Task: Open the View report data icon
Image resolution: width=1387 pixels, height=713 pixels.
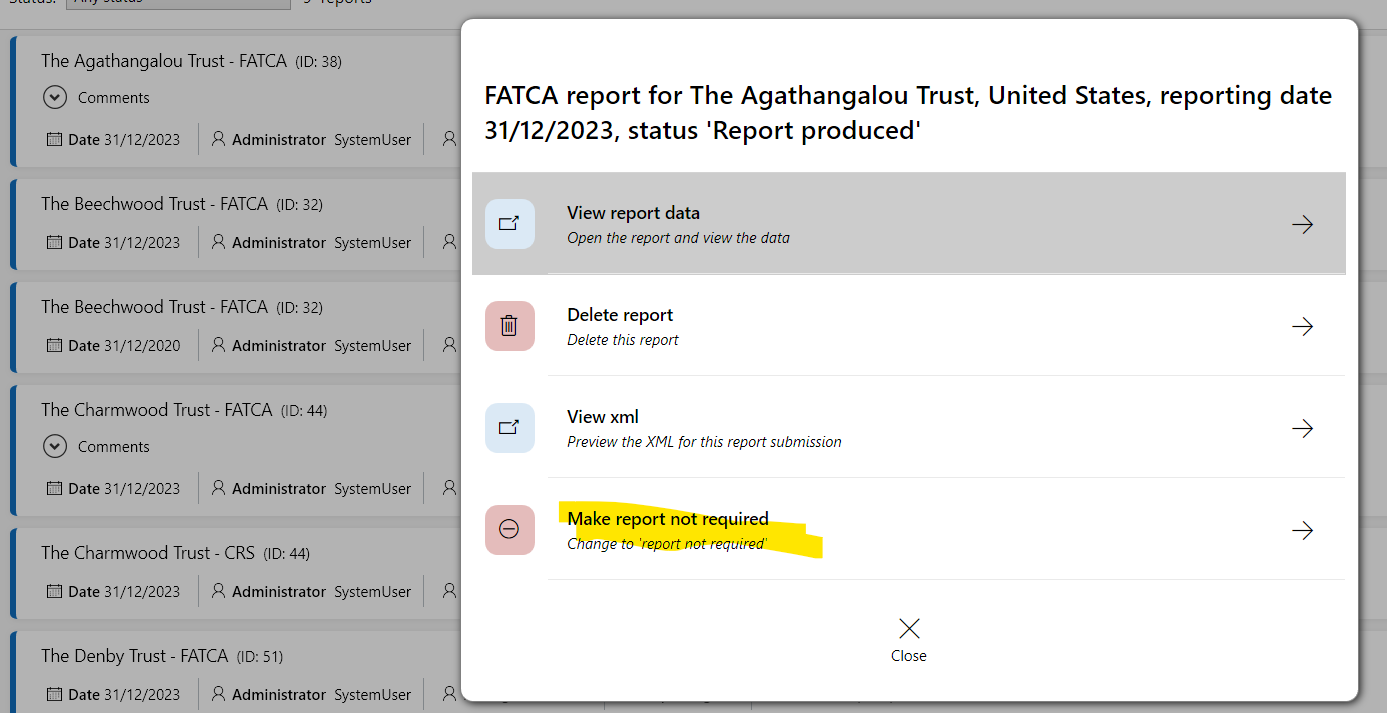Action: (510, 224)
